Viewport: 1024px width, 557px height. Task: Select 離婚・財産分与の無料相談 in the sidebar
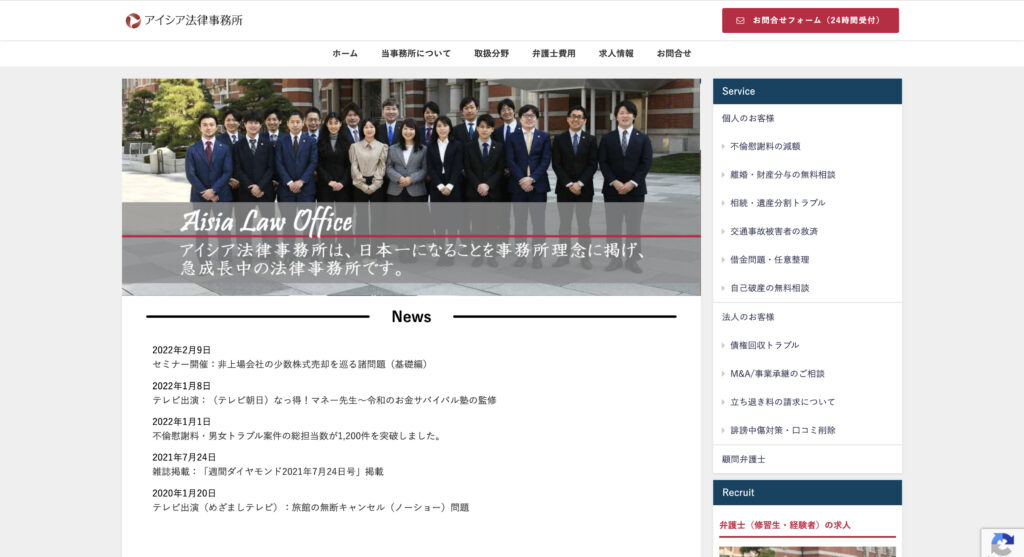tap(782, 175)
